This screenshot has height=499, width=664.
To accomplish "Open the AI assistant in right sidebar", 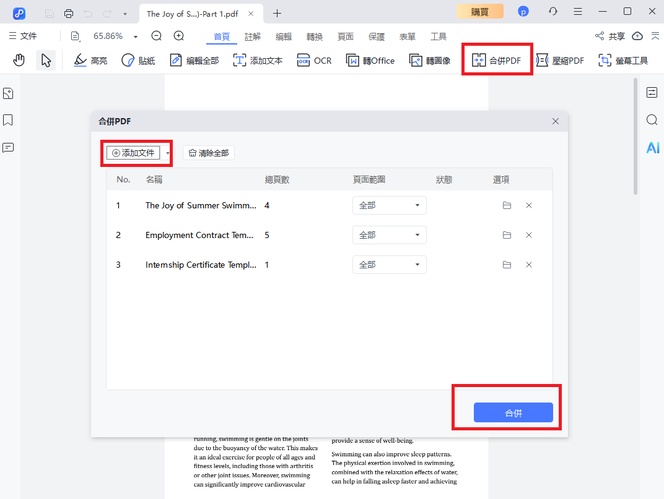I will (652, 147).
